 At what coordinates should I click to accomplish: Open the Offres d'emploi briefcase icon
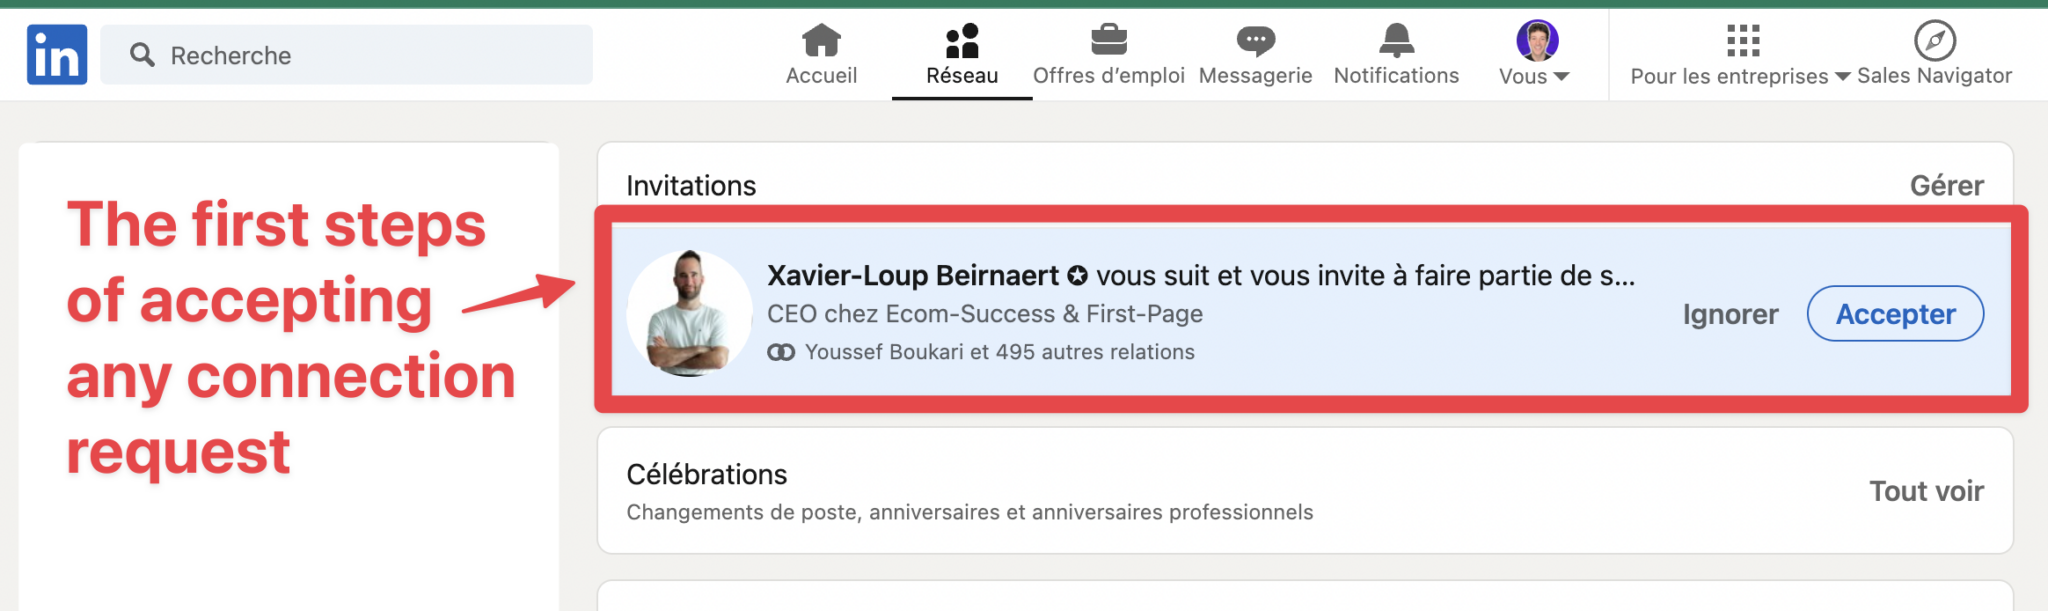(1108, 40)
